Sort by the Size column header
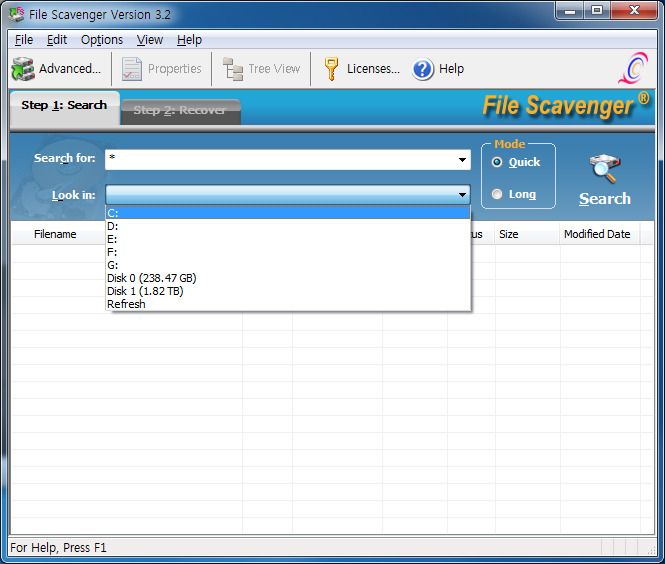 click(x=527, y=234)
